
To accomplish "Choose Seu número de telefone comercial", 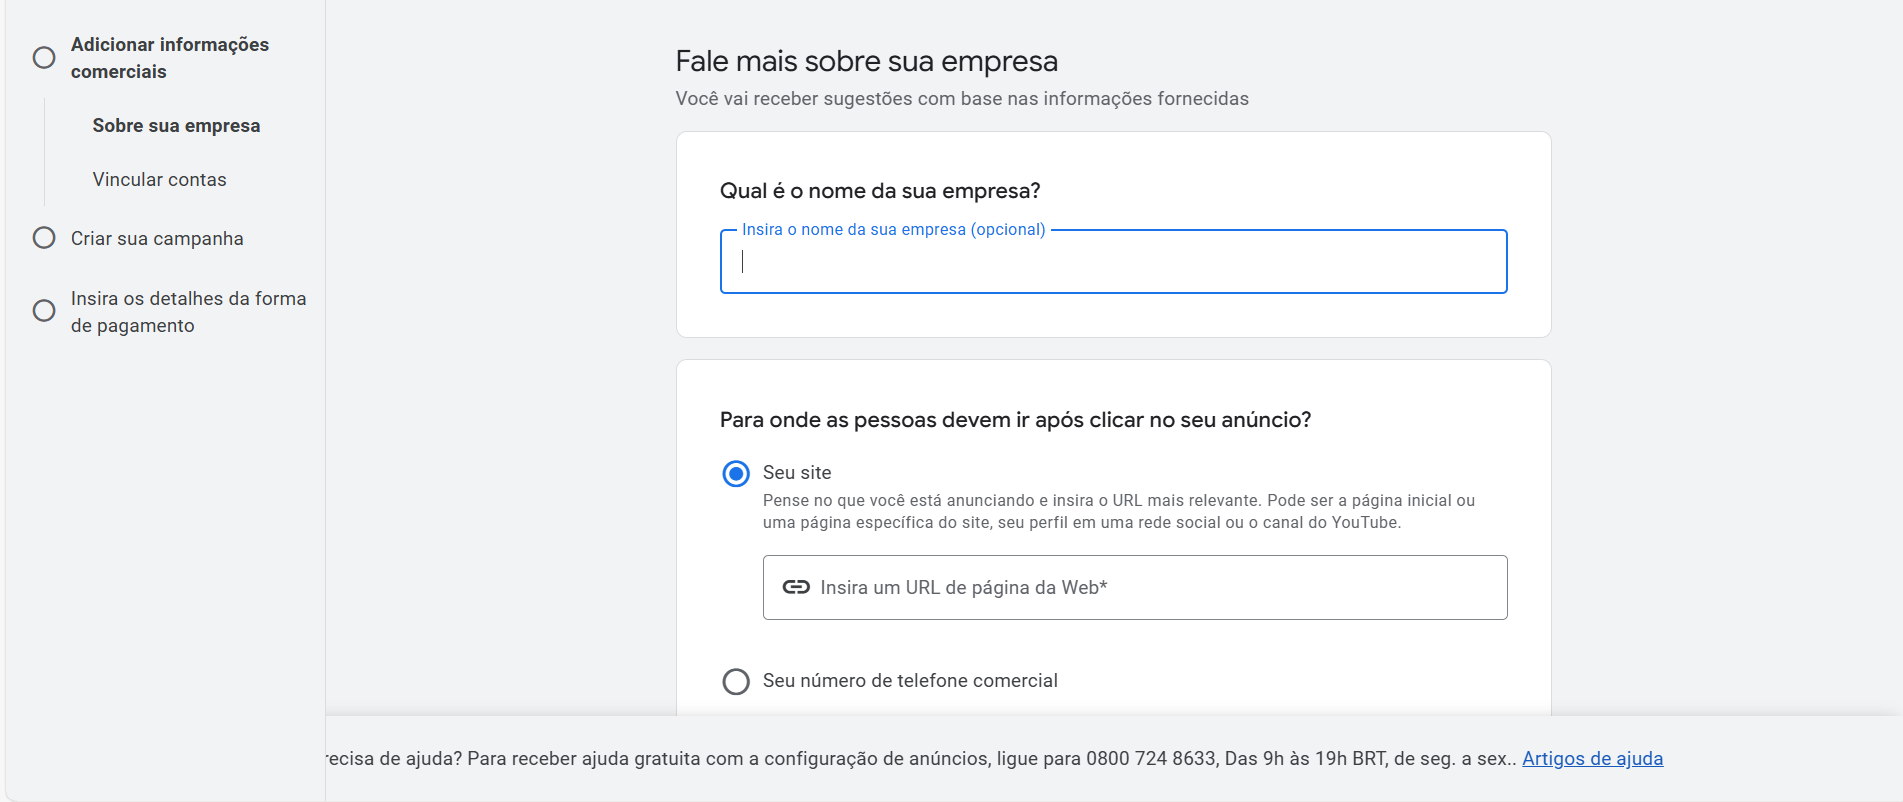I will point(736,681).
